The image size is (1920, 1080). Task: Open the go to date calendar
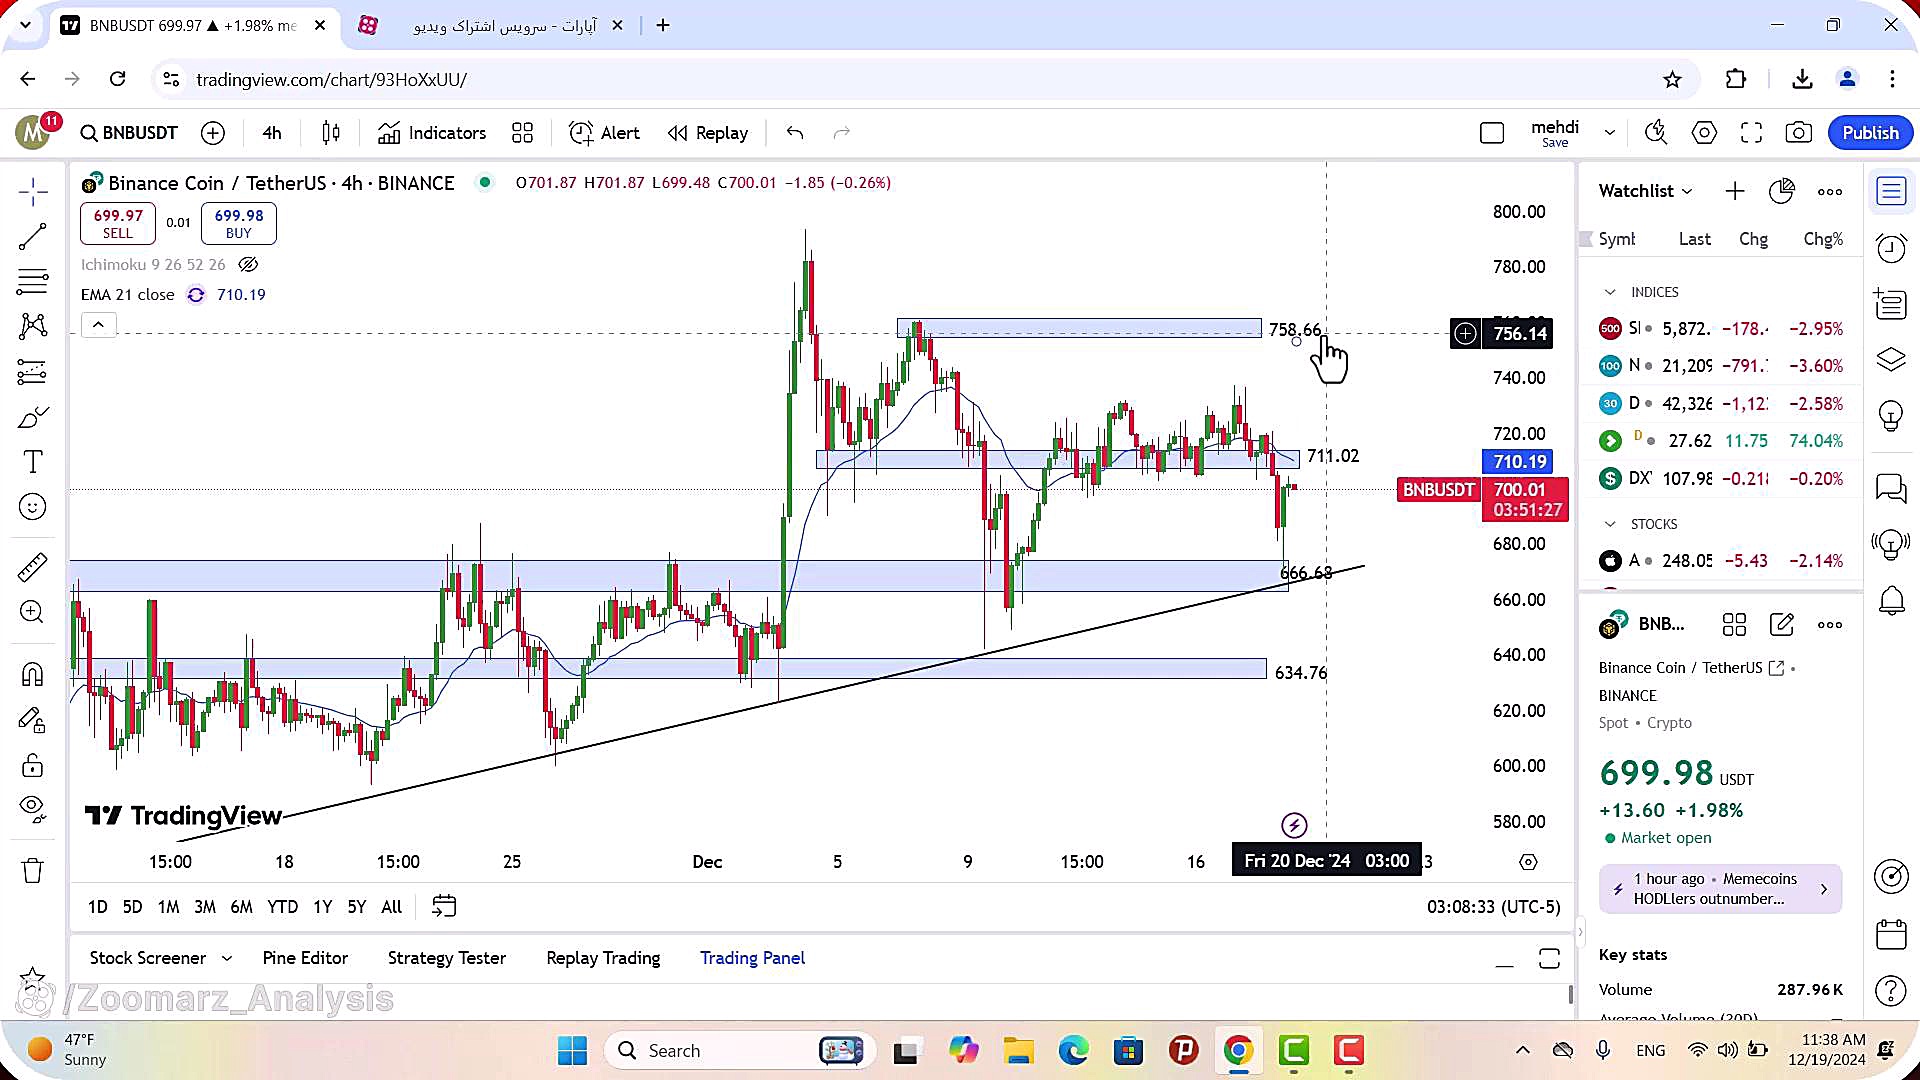tap(444, 906)
